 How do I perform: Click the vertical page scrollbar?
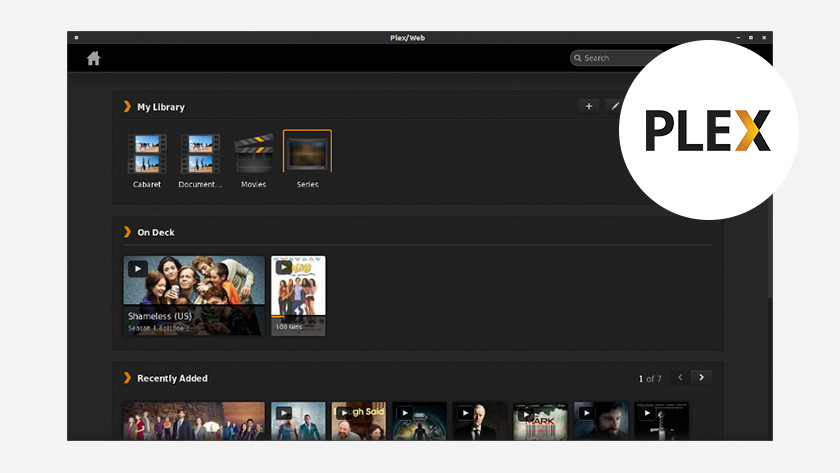[769, 246]
